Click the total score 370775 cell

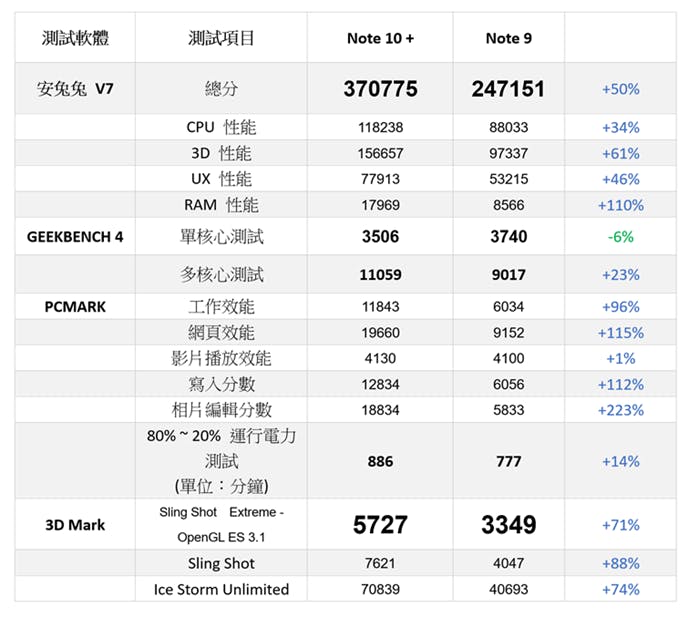(x=380, y=89)
